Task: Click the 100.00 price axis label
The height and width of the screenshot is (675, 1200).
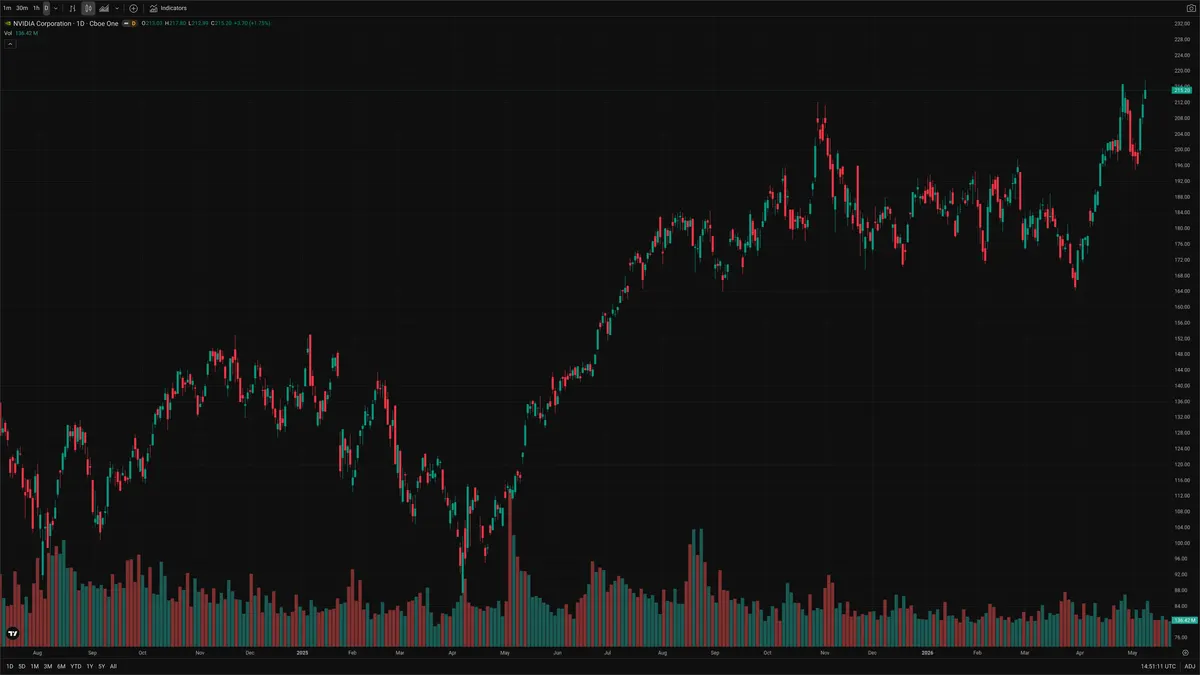Action: point(1182,543)
